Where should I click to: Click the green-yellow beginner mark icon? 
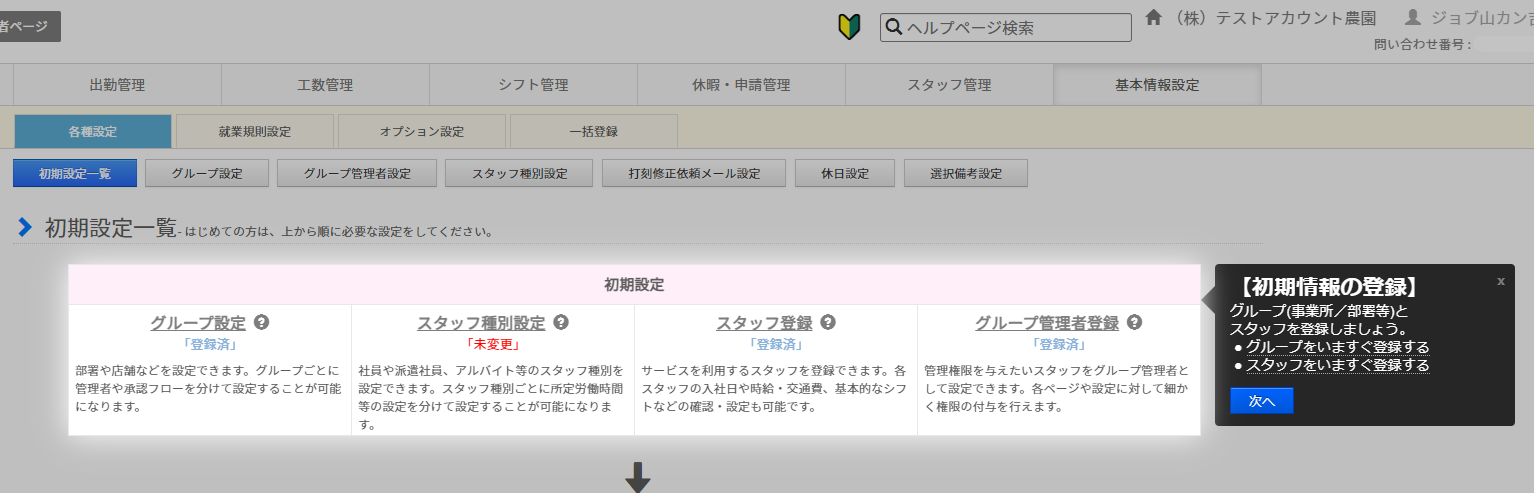point(849,28)
